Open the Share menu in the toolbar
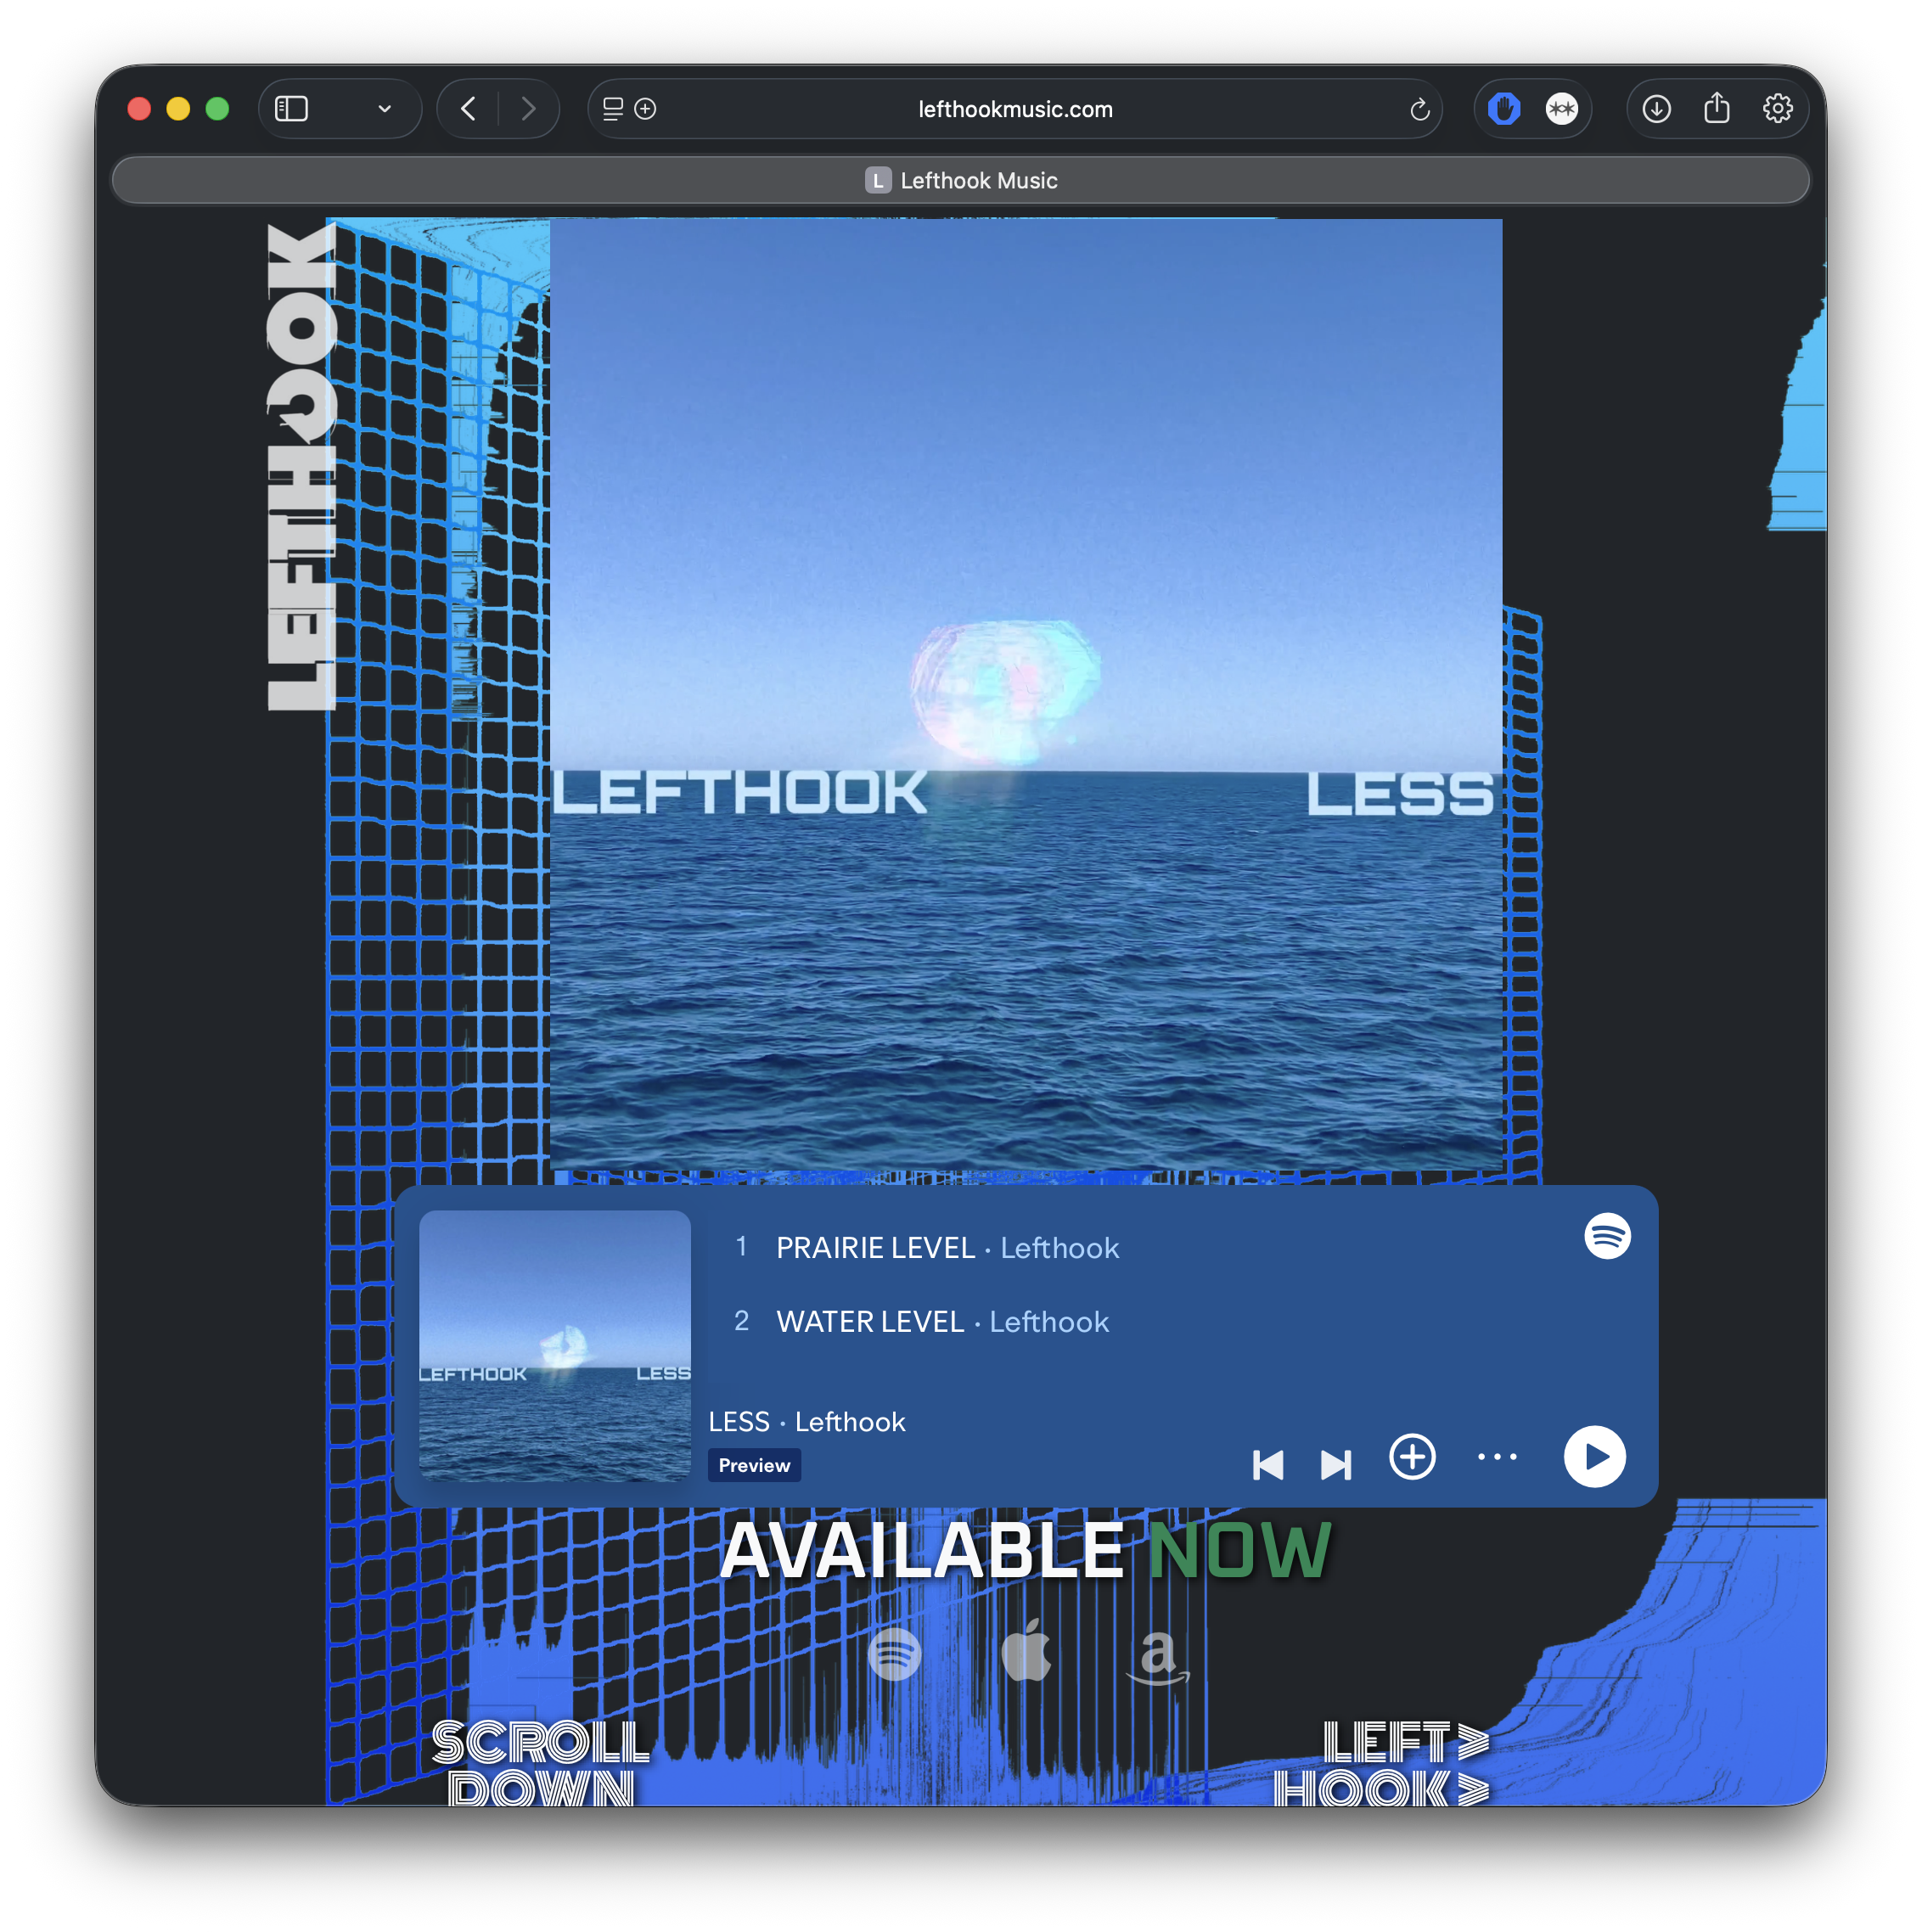 click(1716, 108)
